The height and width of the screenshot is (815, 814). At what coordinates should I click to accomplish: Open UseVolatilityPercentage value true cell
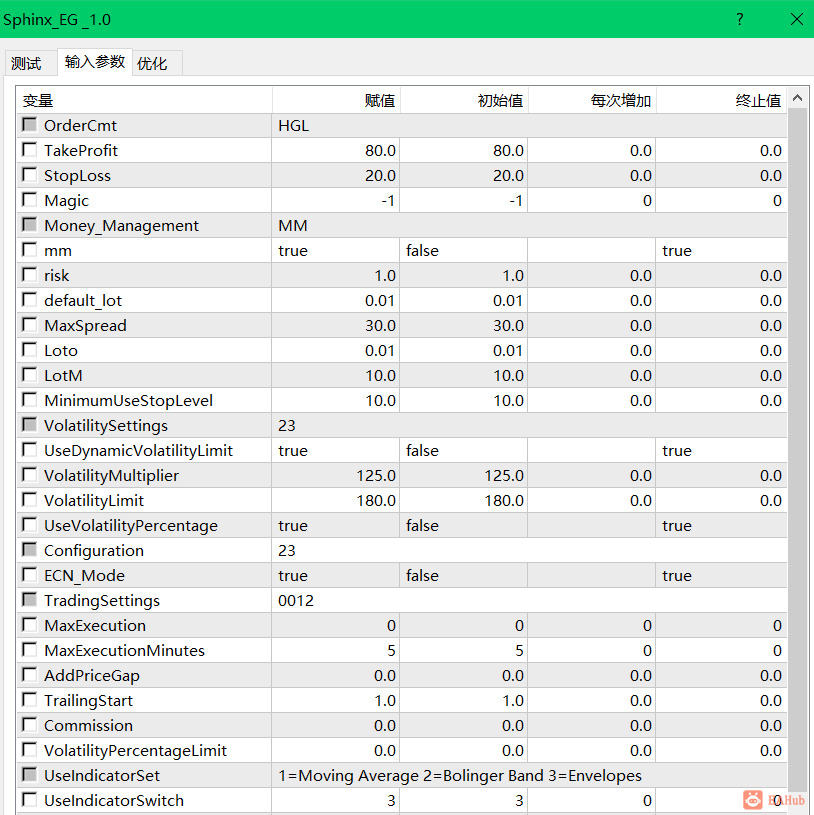click(335, 525)
